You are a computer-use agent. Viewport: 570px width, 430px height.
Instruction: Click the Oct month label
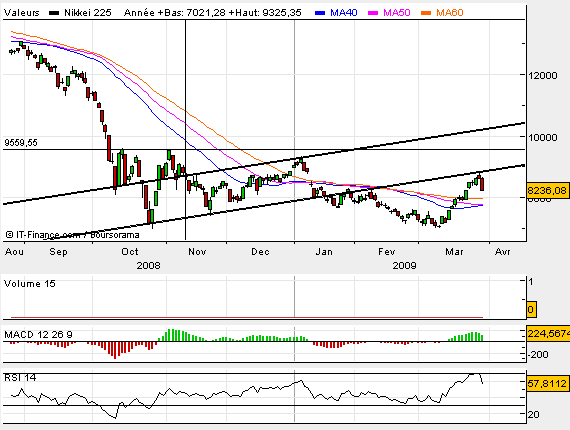[130, 252]
